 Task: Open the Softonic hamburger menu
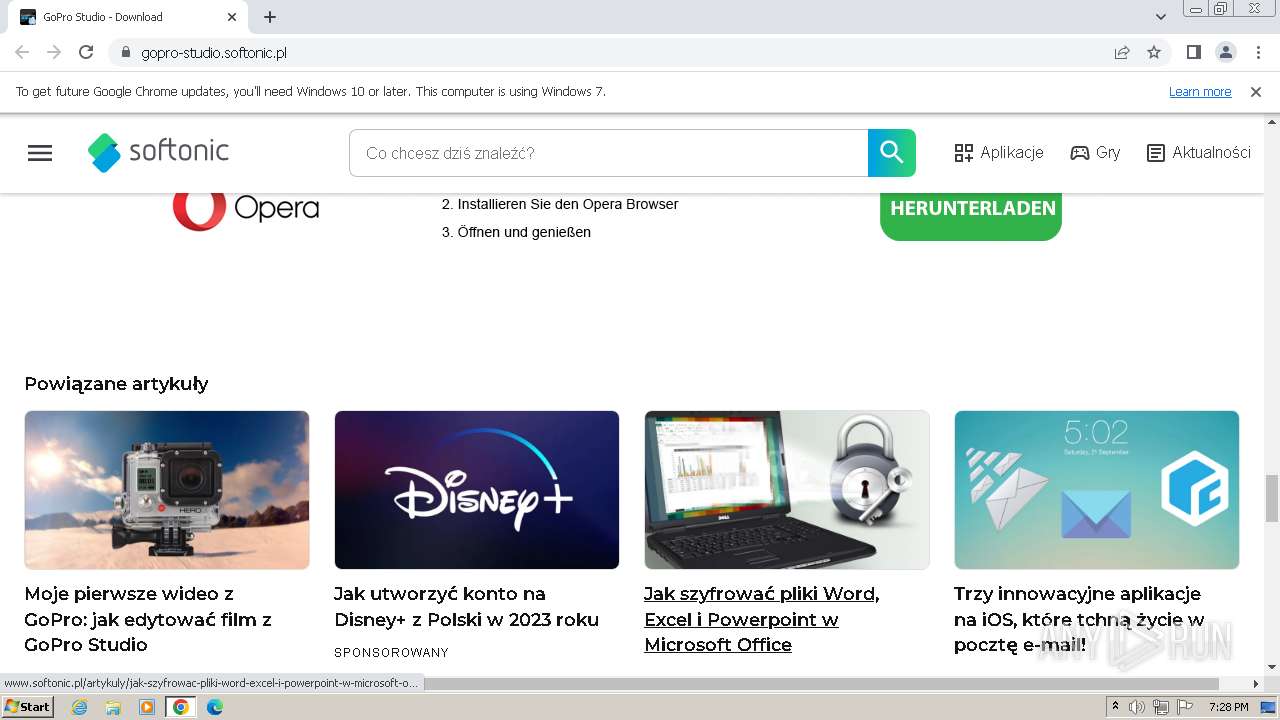[x=40, y=153]
